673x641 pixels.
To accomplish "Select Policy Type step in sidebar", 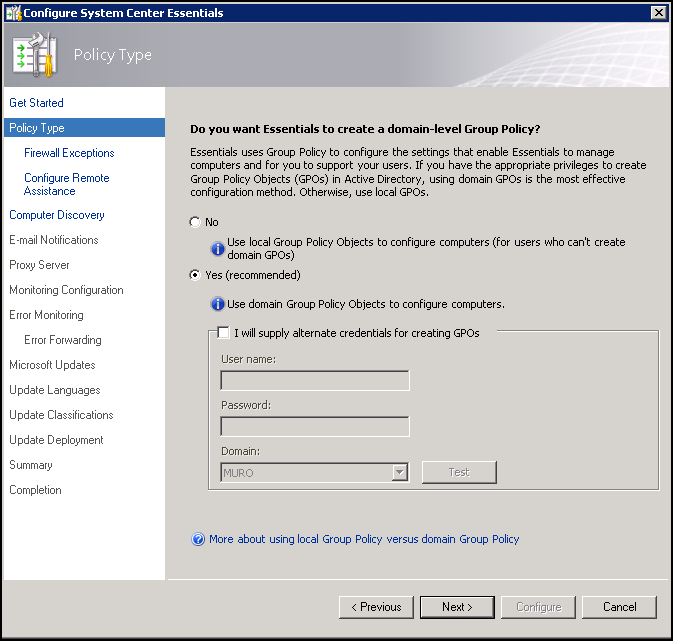I will click(84, 128).
